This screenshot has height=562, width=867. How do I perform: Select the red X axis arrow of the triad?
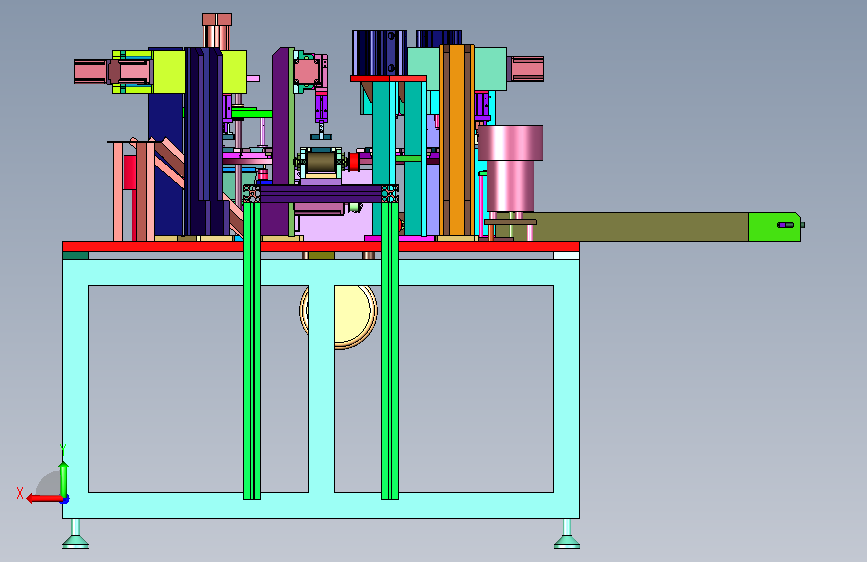(44, 498)
